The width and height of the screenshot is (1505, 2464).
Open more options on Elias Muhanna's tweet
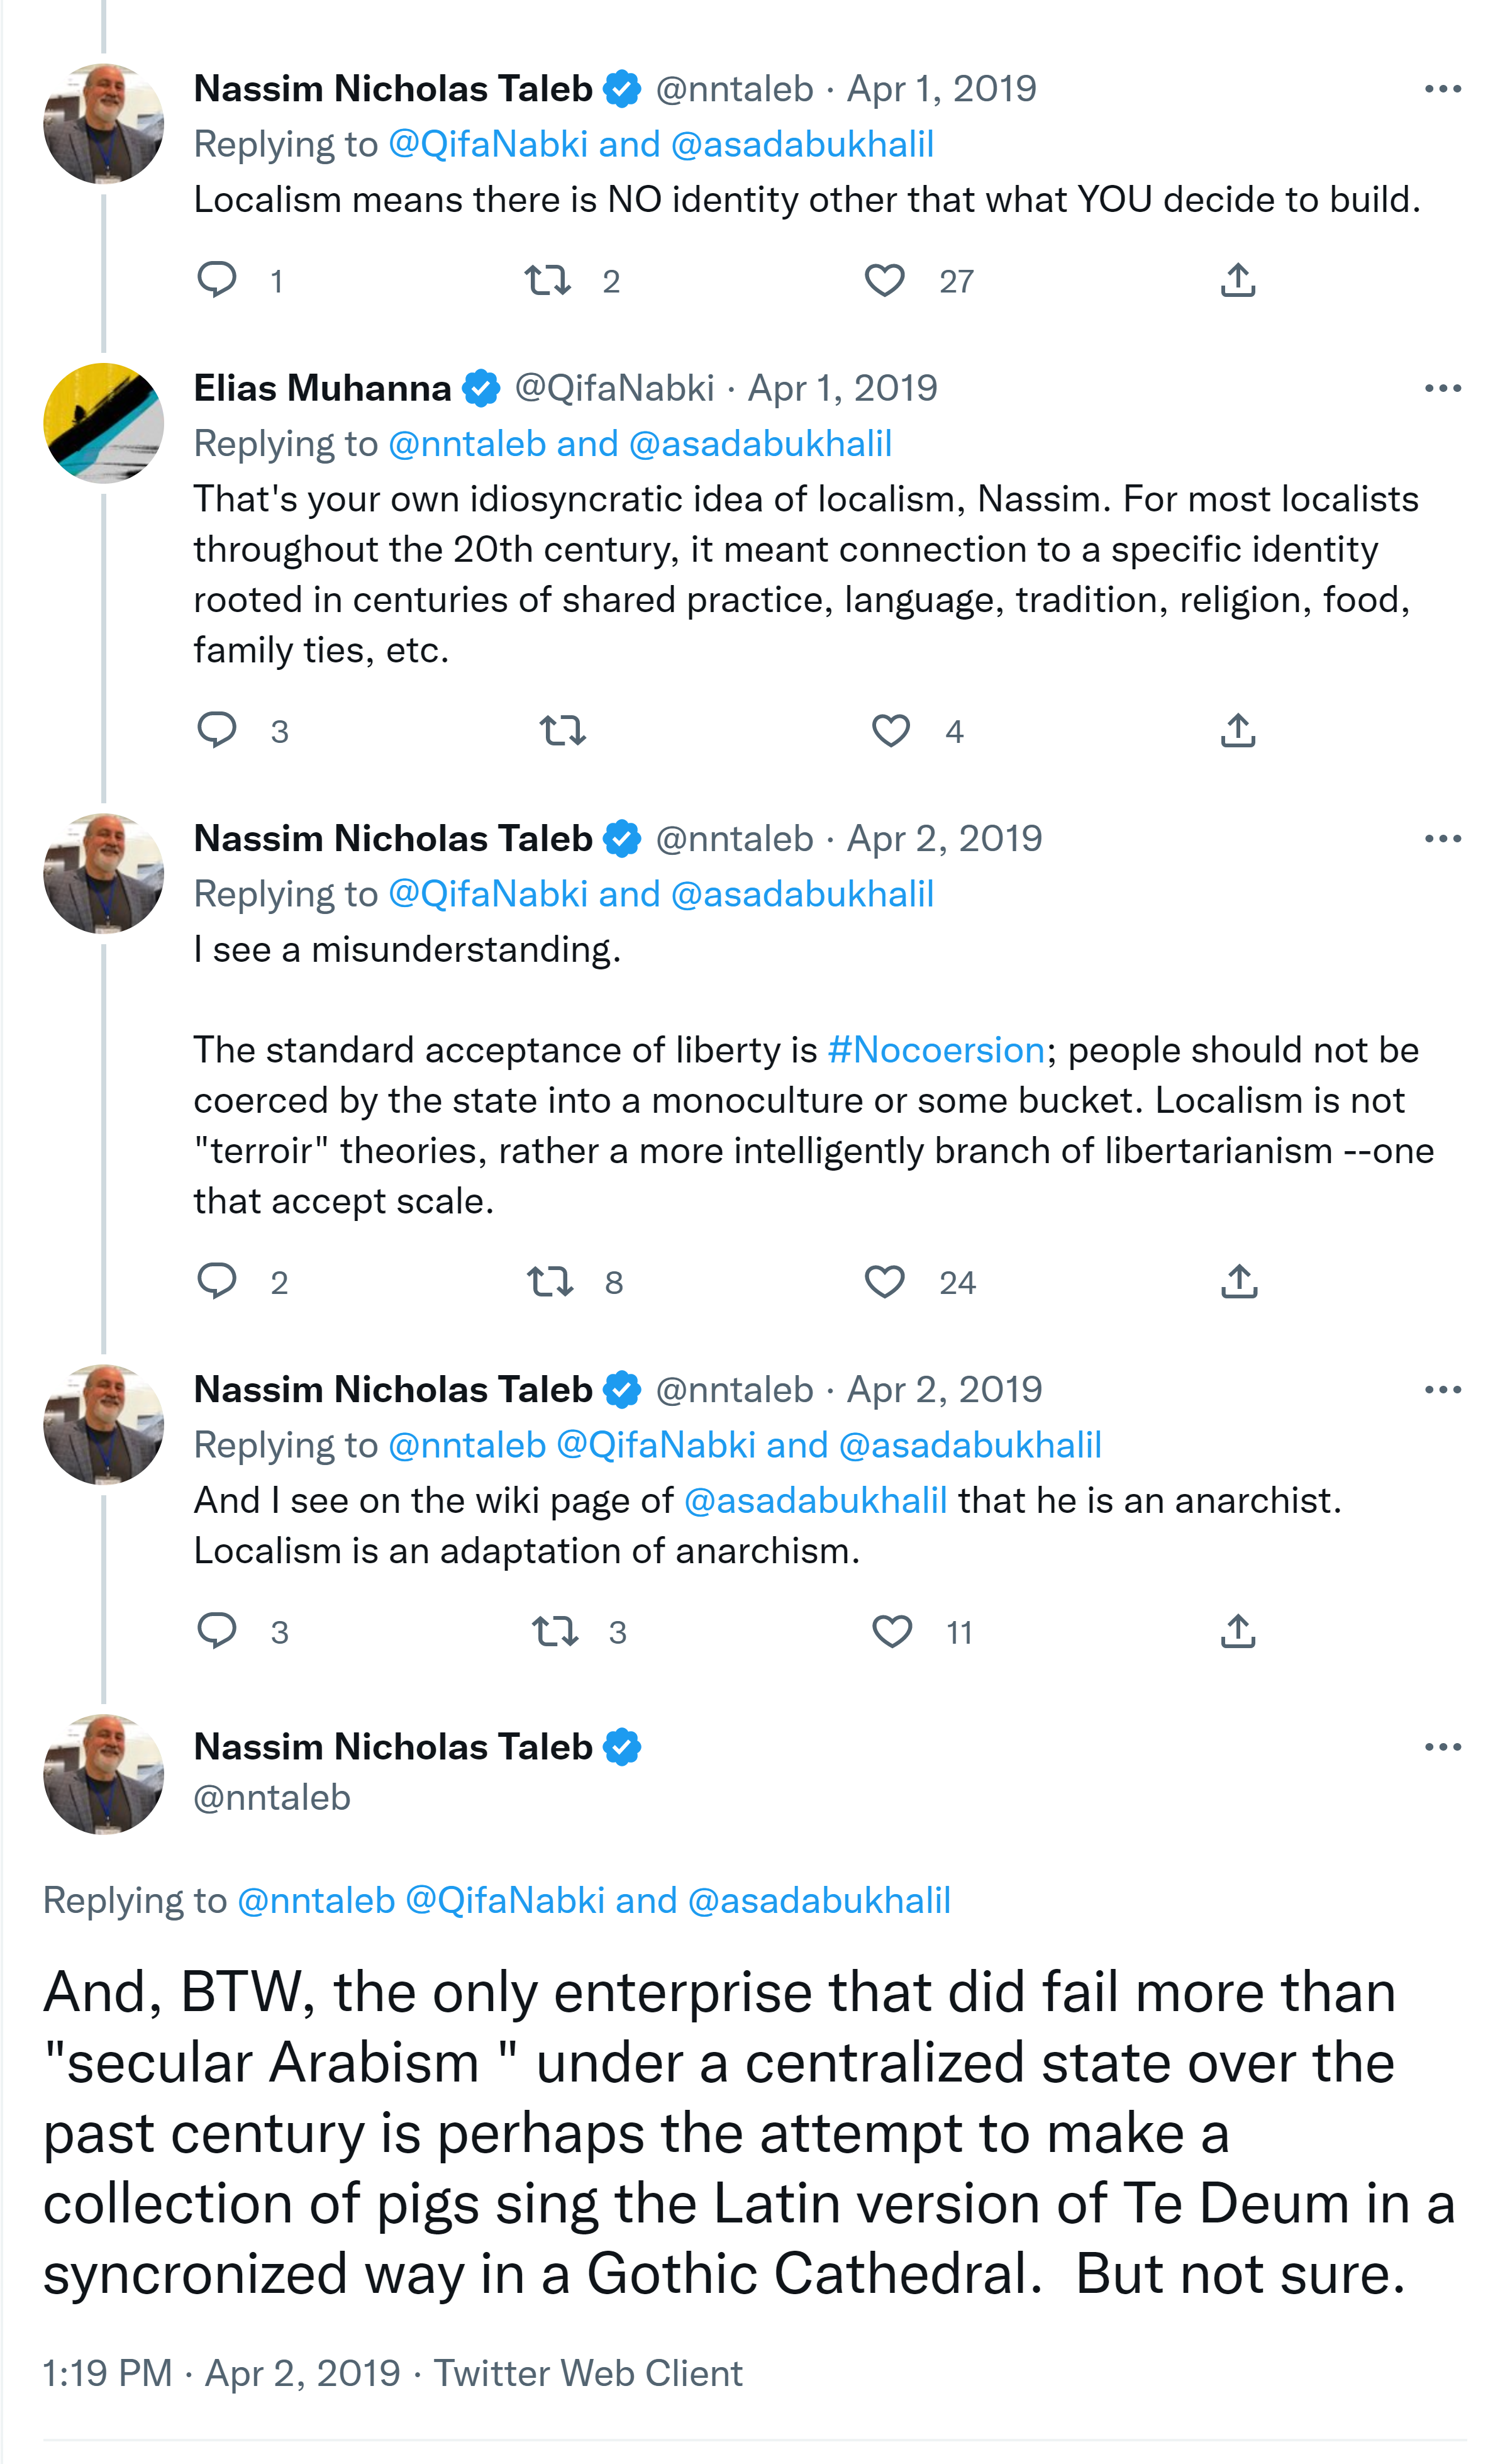coord(1442,388)
